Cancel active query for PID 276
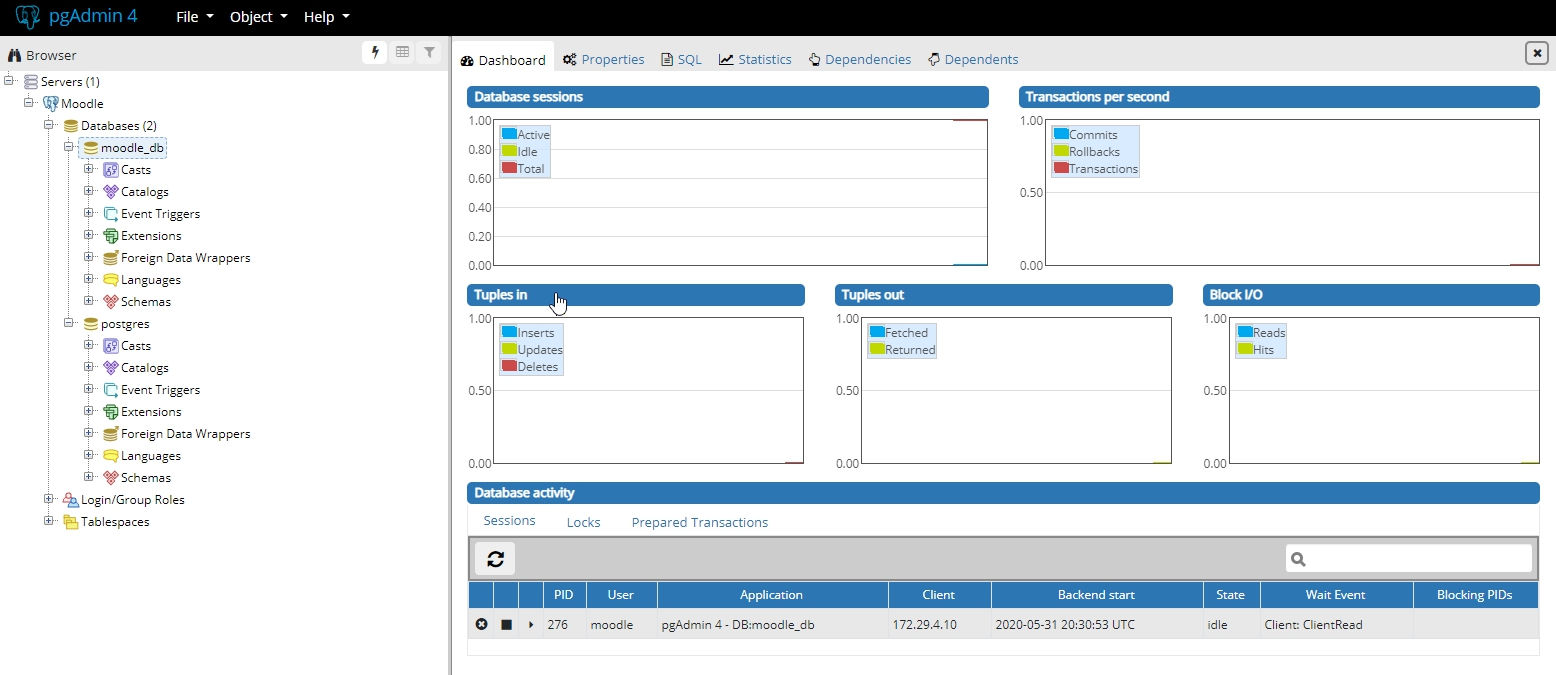 coord(506,624)
